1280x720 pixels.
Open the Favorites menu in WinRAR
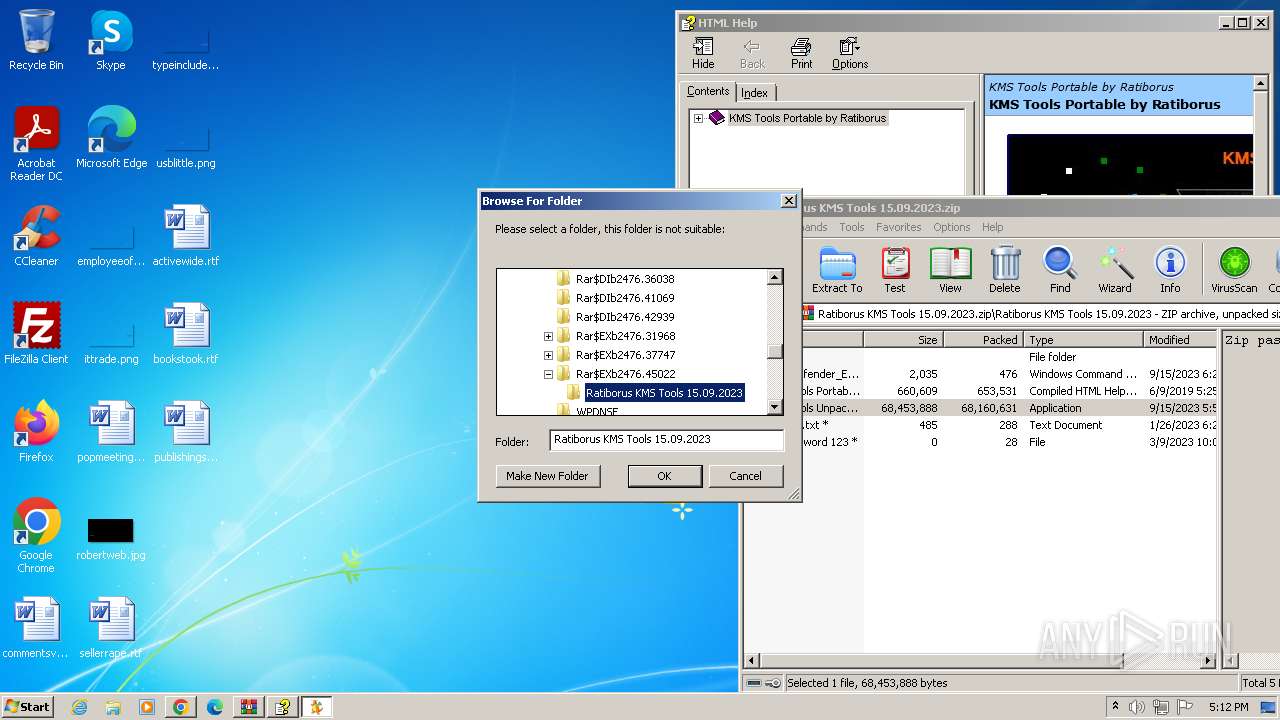(898, 227)
